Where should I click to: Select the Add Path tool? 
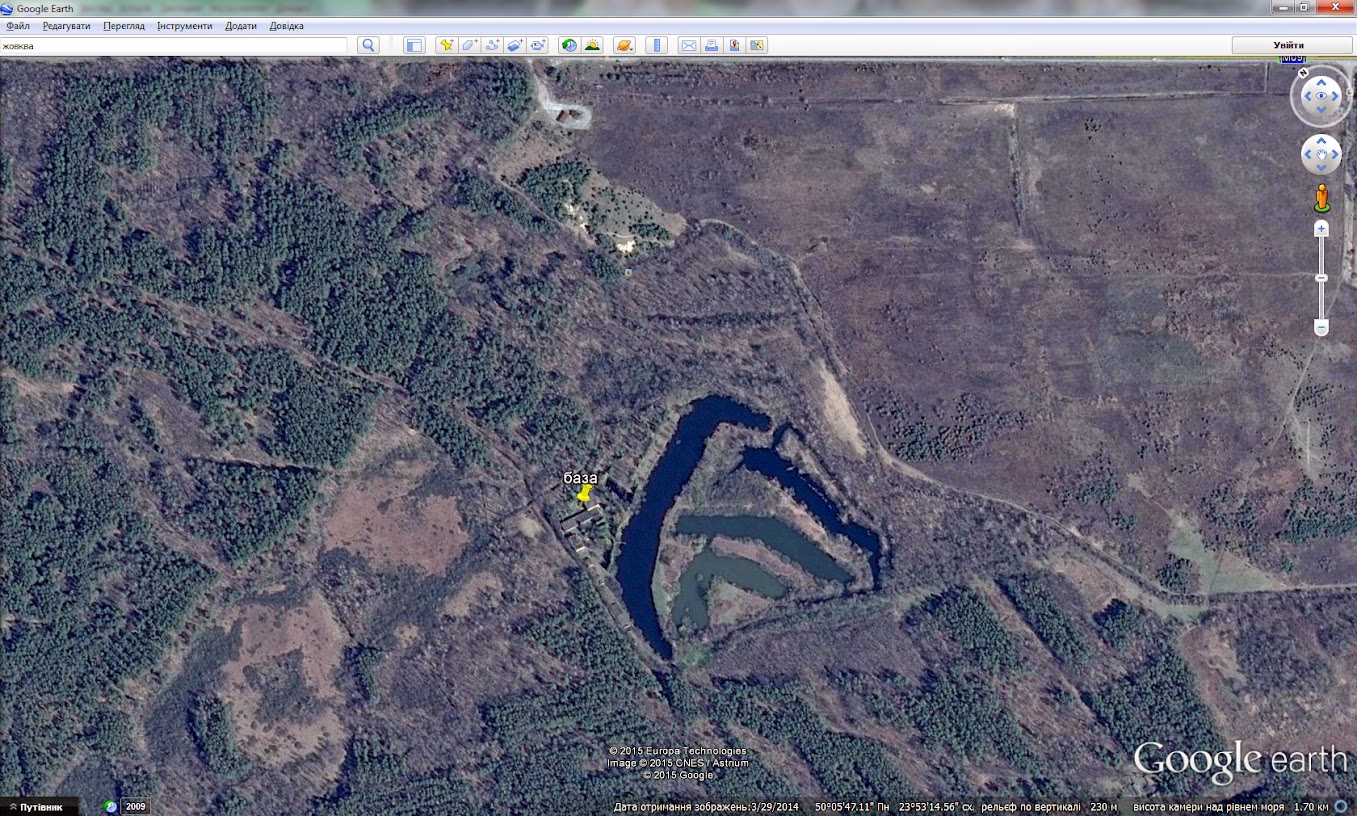pos(492,45)
